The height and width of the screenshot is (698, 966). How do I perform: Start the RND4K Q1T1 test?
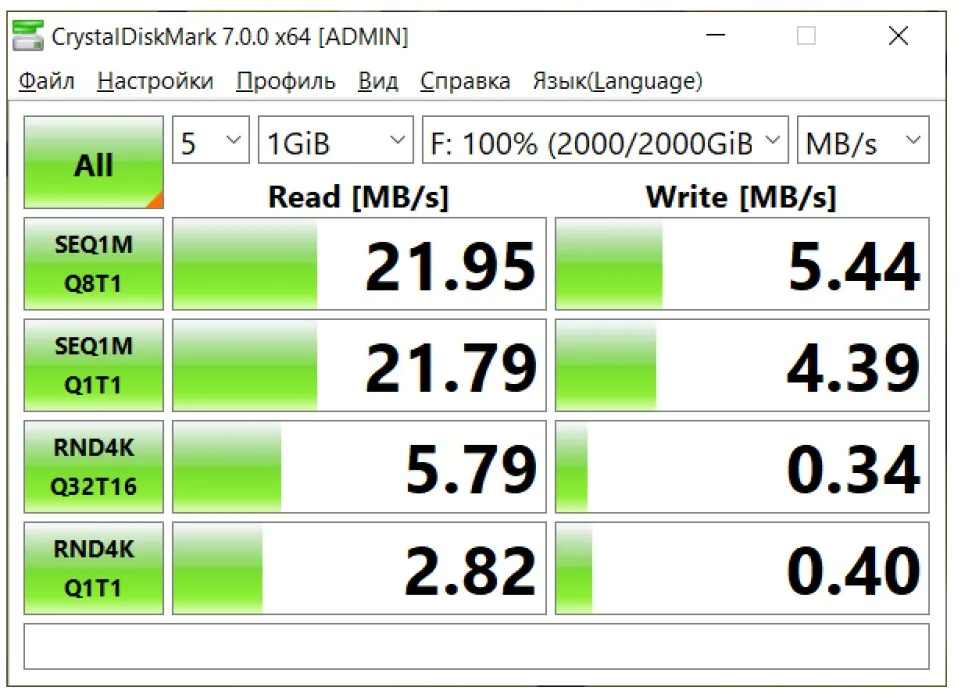click(x=94, y=568)
